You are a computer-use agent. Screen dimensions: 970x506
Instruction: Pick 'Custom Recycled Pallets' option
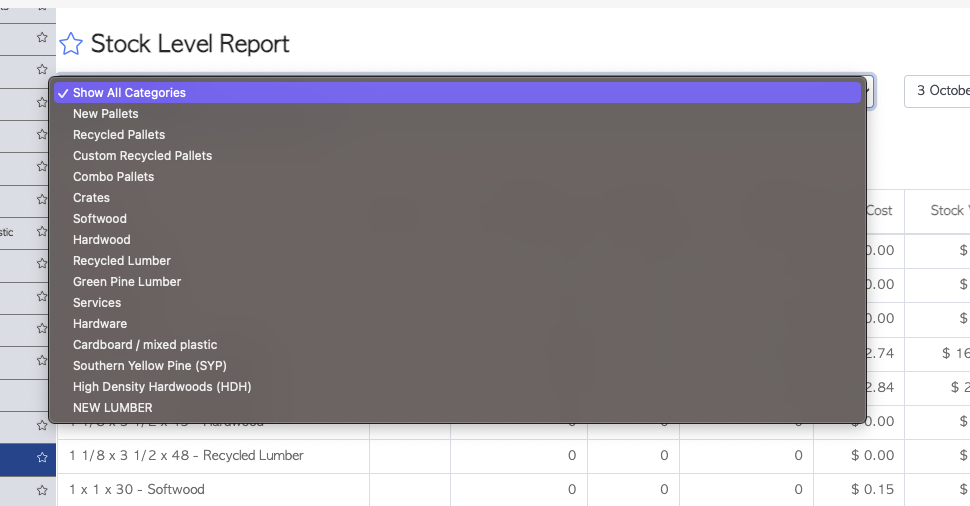point(457,156)
